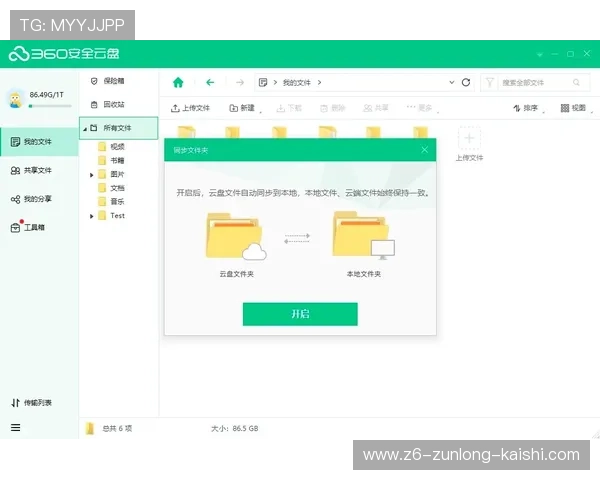Open the 排序 sort dropdown
Viewport: 600px width, 480px height.
(x=528, y=108)
